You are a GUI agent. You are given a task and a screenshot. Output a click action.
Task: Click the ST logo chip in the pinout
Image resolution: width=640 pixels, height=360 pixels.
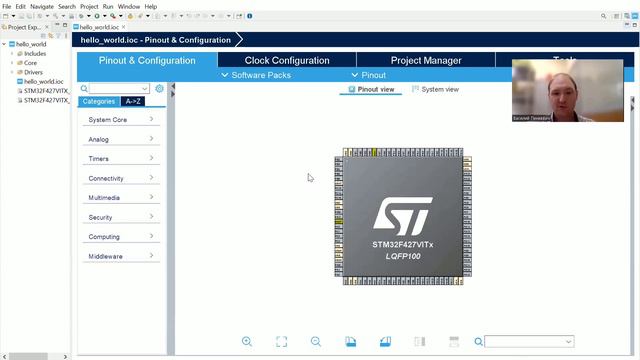pyautogui.click(x=403, y=216)
